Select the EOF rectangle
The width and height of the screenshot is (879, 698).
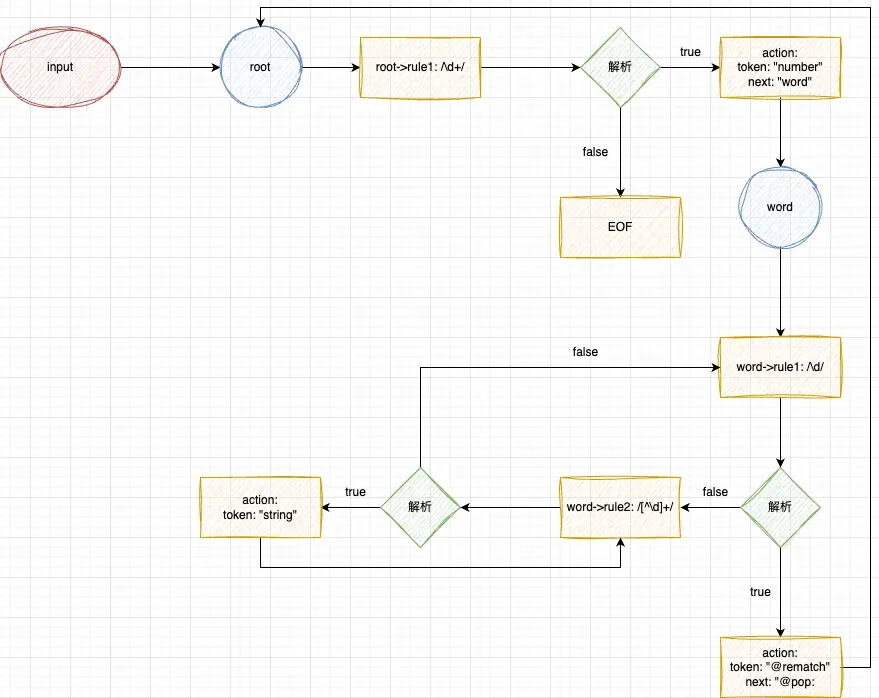(621, 227)
